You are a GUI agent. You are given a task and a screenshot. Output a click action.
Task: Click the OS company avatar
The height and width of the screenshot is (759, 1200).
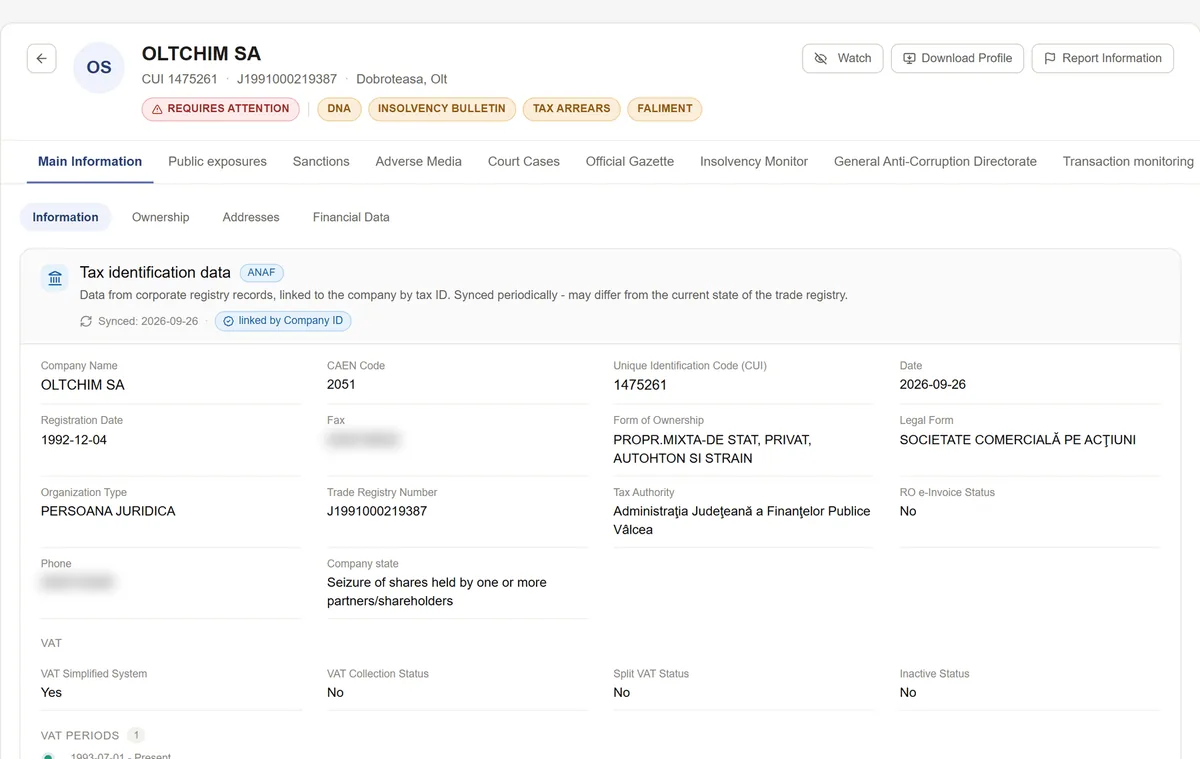[99, 68]
